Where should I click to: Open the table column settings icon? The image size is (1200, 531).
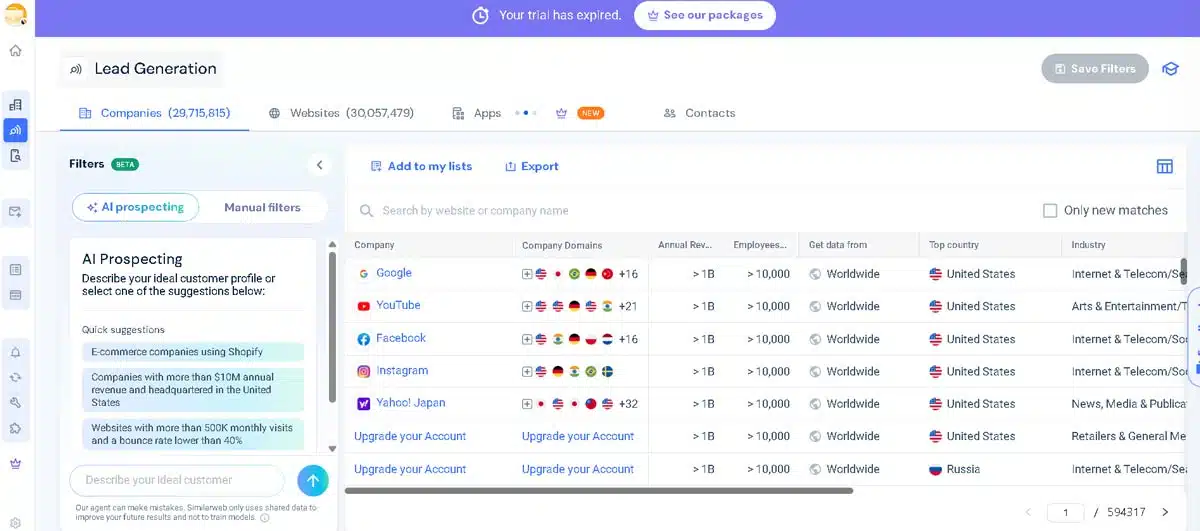pyautogui.click(x=1165, y=167)
